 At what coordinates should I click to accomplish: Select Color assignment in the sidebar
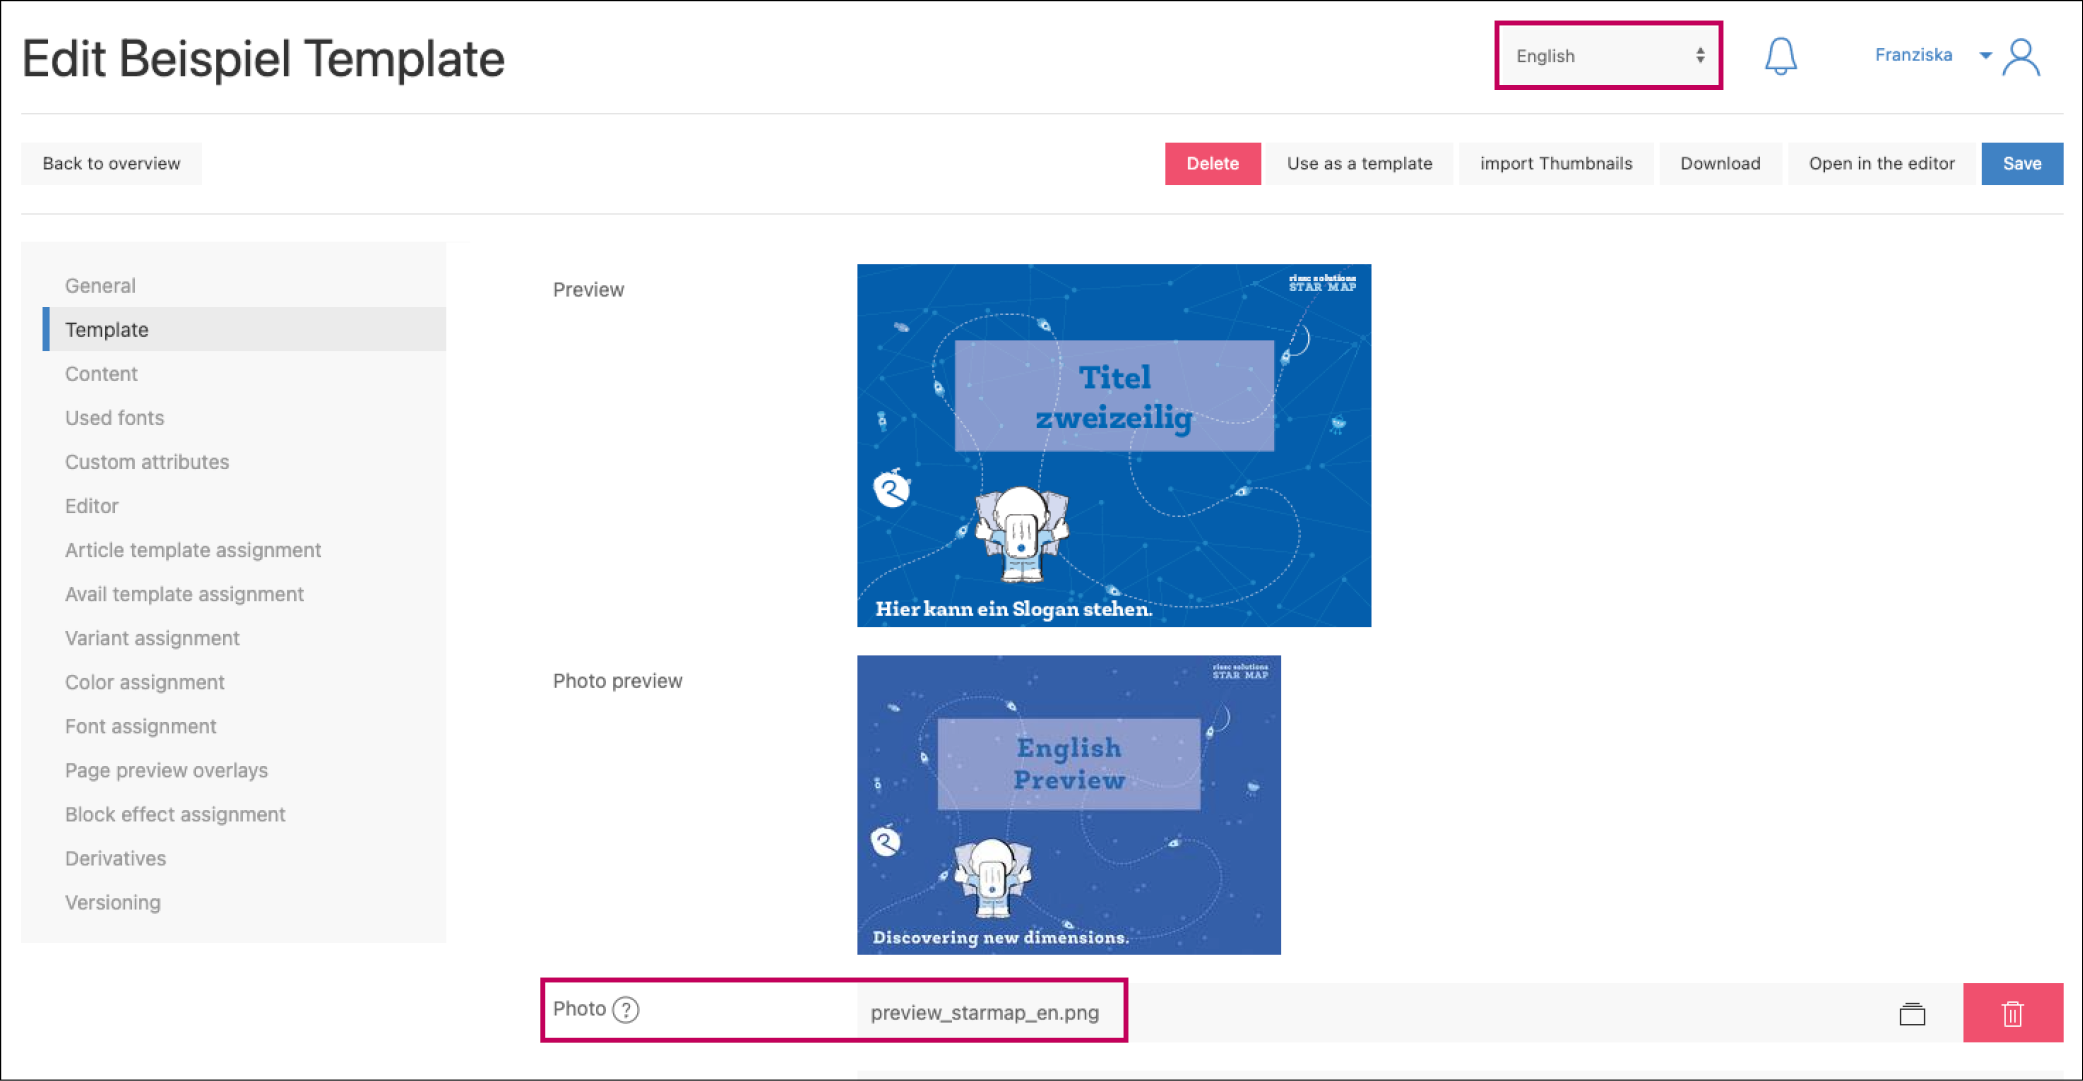144,682
